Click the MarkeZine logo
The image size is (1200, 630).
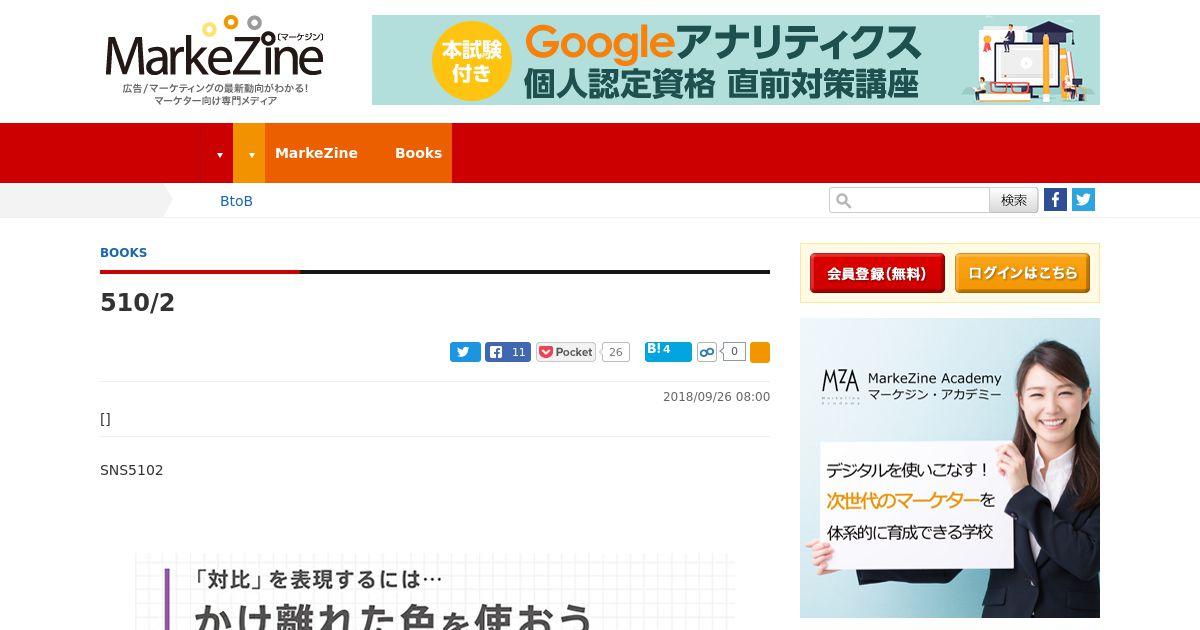click(x=215, y=60)
